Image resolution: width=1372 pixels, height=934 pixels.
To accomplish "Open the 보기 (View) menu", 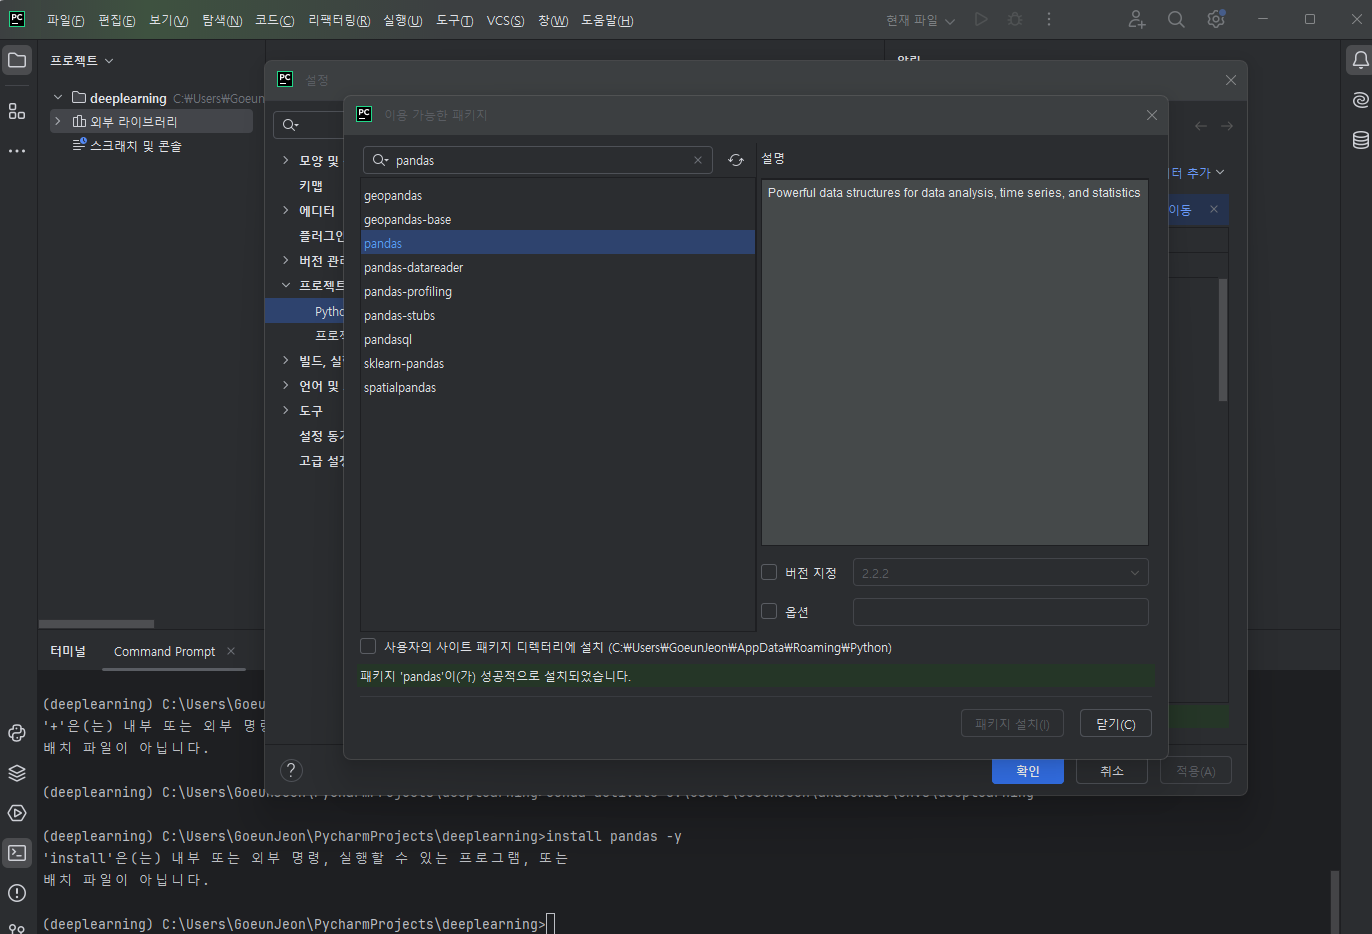I will coord(168,20).
